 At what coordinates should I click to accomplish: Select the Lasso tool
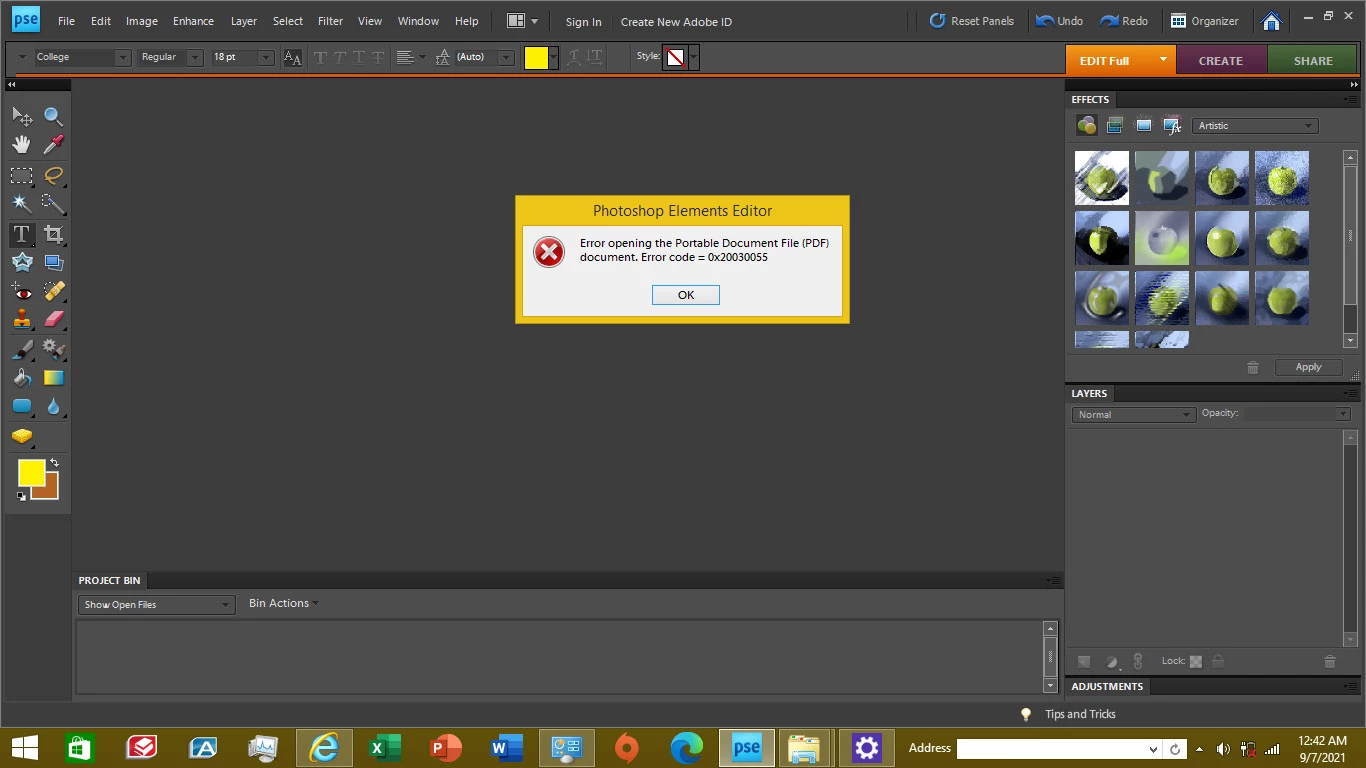coord(54,176)
